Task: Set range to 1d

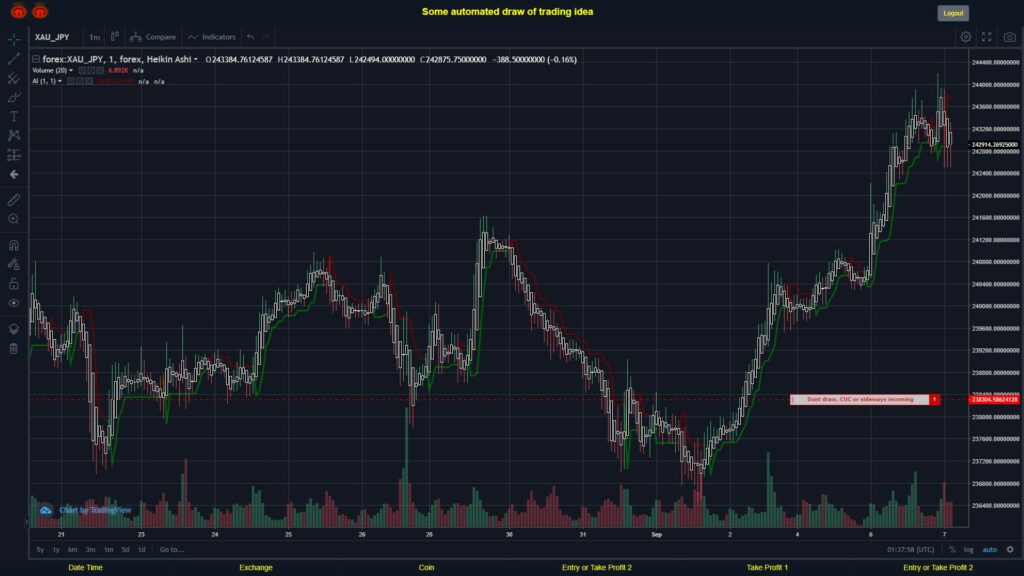Action: point(142,550)
